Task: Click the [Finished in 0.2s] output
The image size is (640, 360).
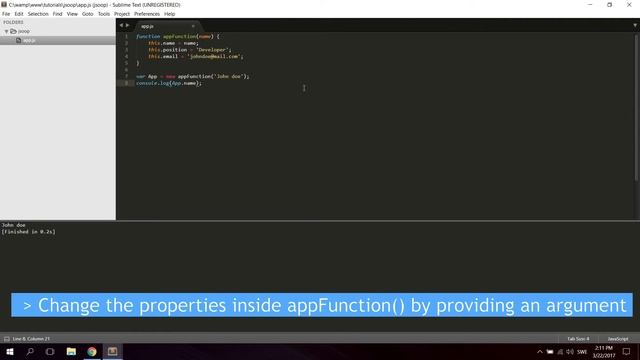Action: pyautogui.click(x=28, y=231)
